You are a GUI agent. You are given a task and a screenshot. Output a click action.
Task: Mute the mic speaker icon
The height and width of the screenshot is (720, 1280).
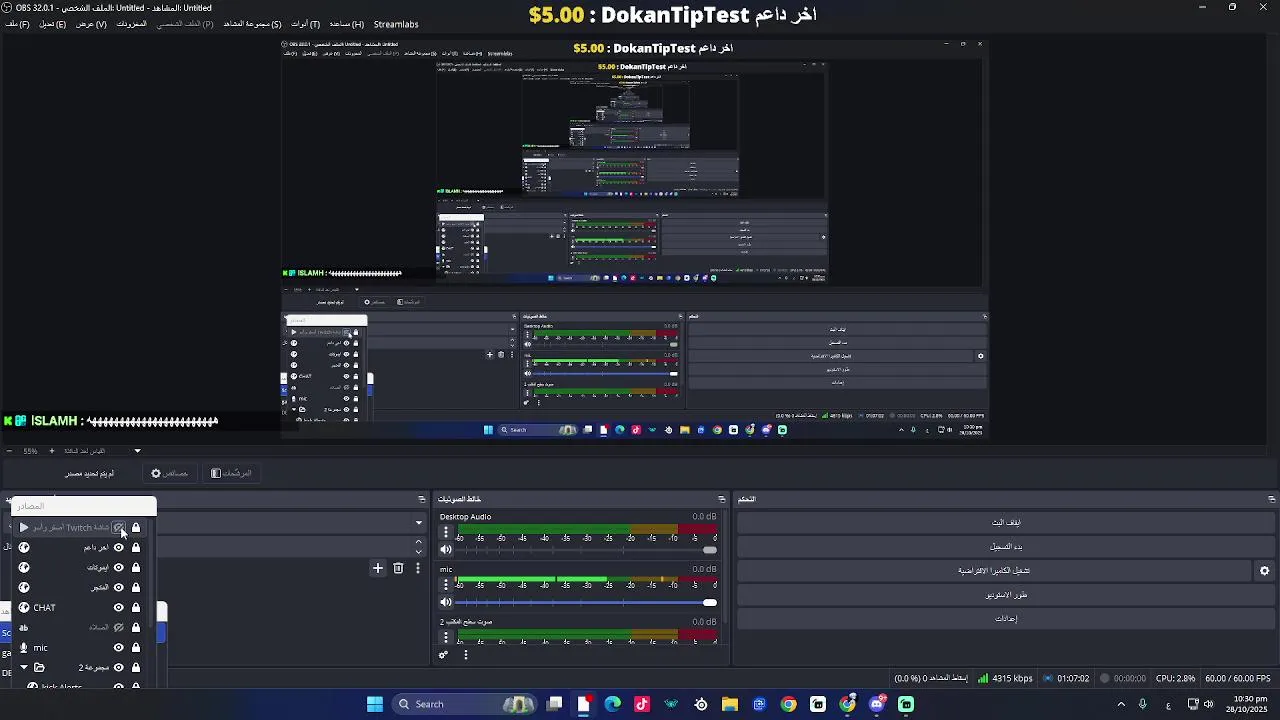coord(446,602)
